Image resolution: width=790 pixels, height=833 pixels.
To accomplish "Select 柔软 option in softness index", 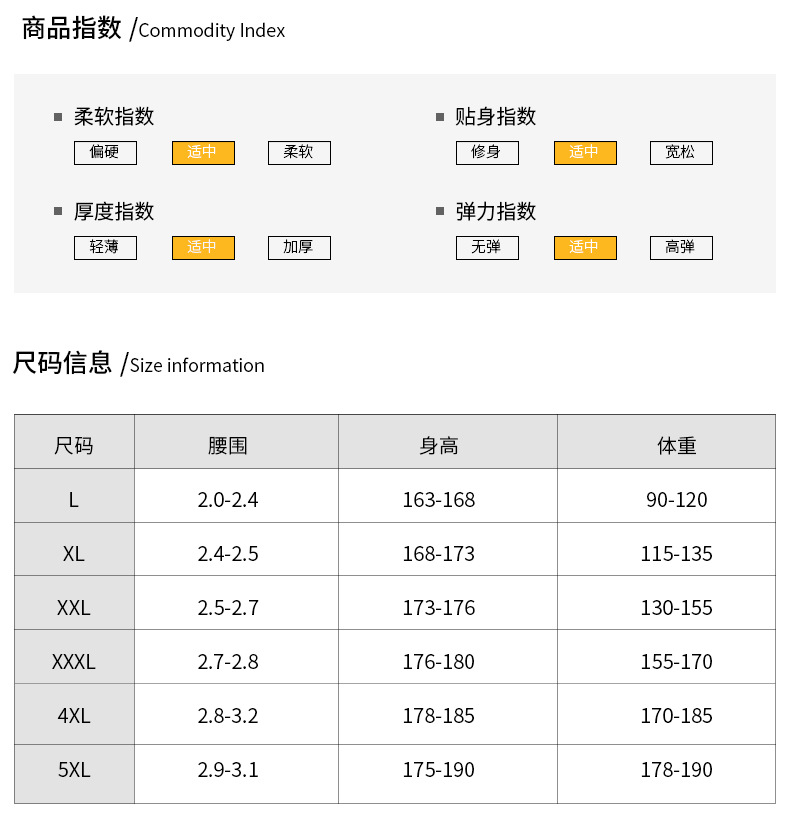I will 299,153.
